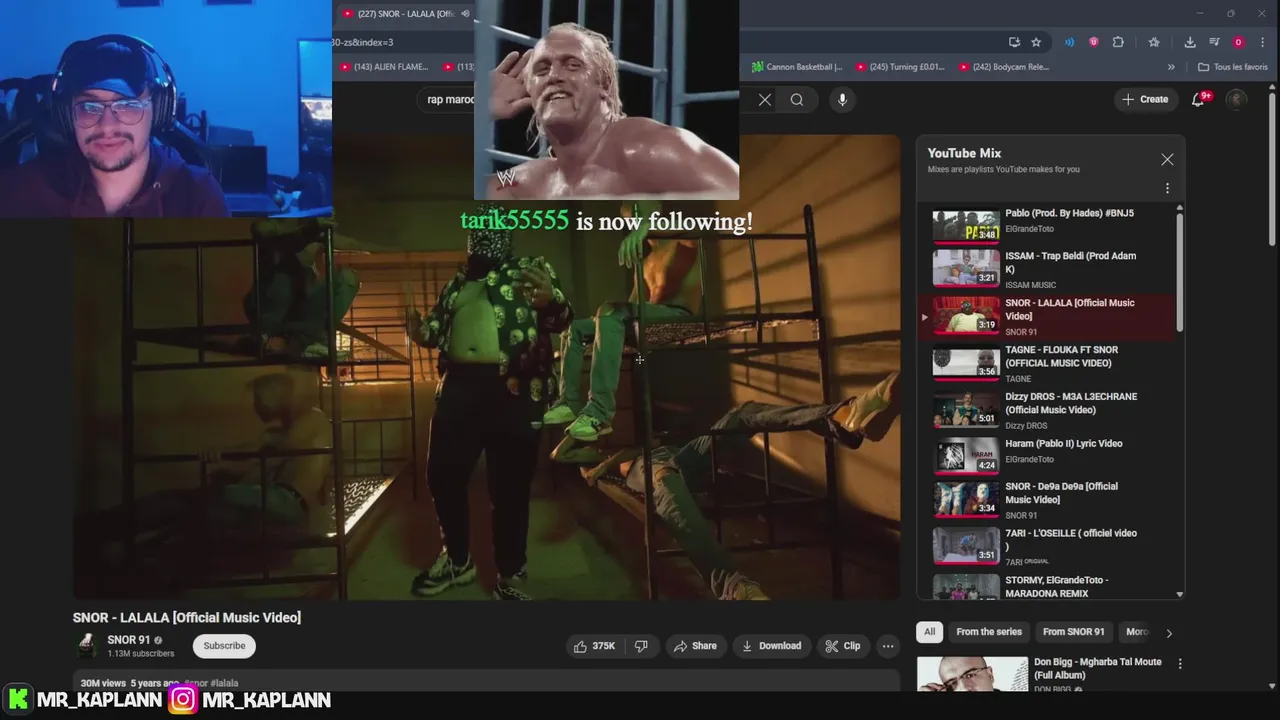Open more actions ellipsis under video

(888, 646)
